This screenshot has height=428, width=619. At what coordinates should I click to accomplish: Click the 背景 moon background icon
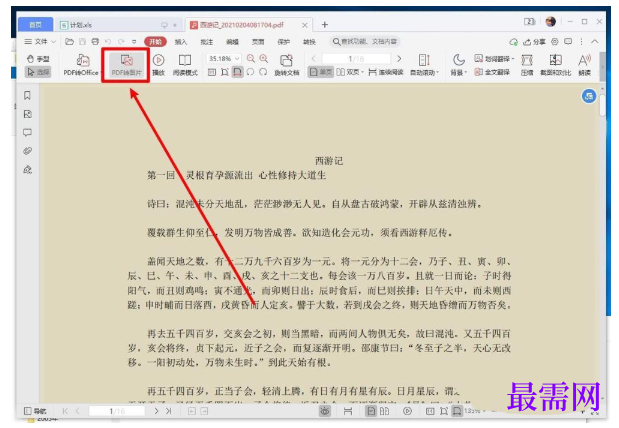(458, 60)
